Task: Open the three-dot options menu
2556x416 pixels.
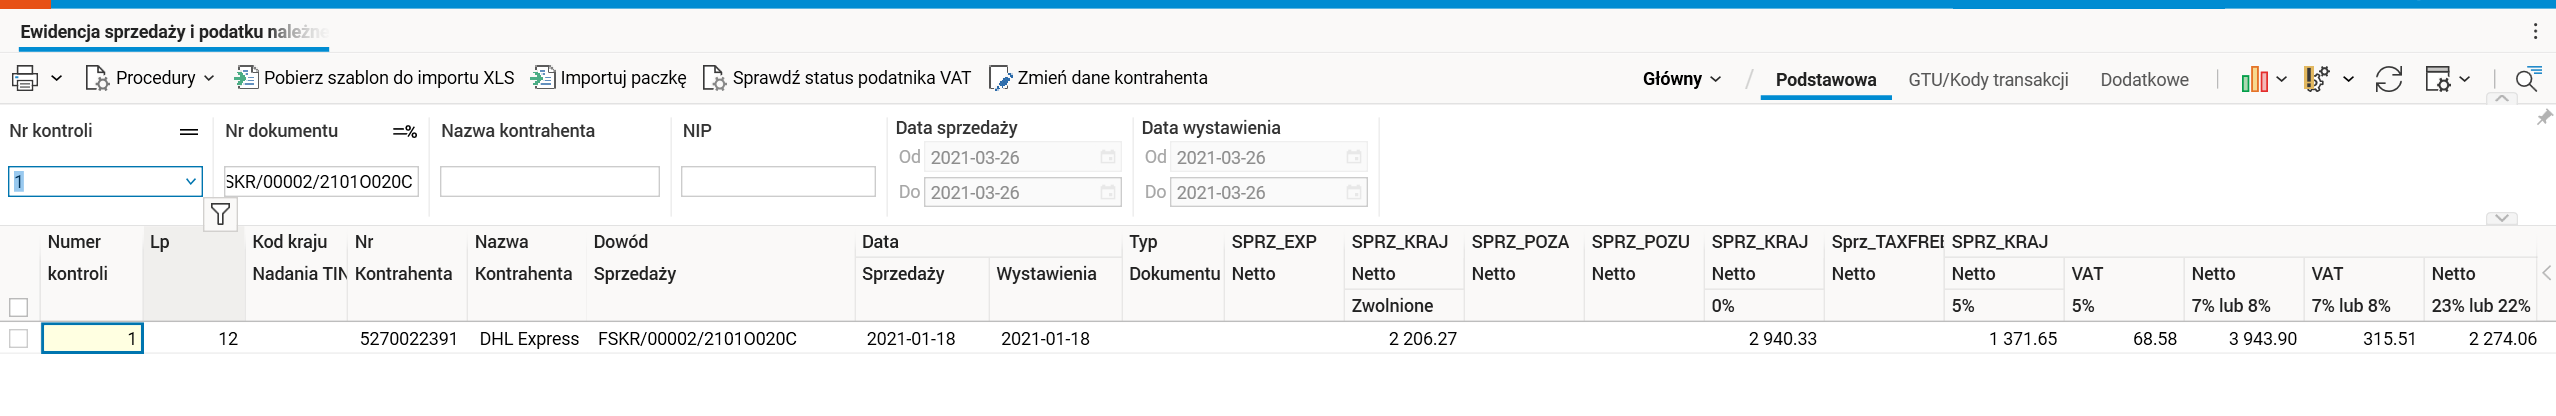Action: 2535,32
